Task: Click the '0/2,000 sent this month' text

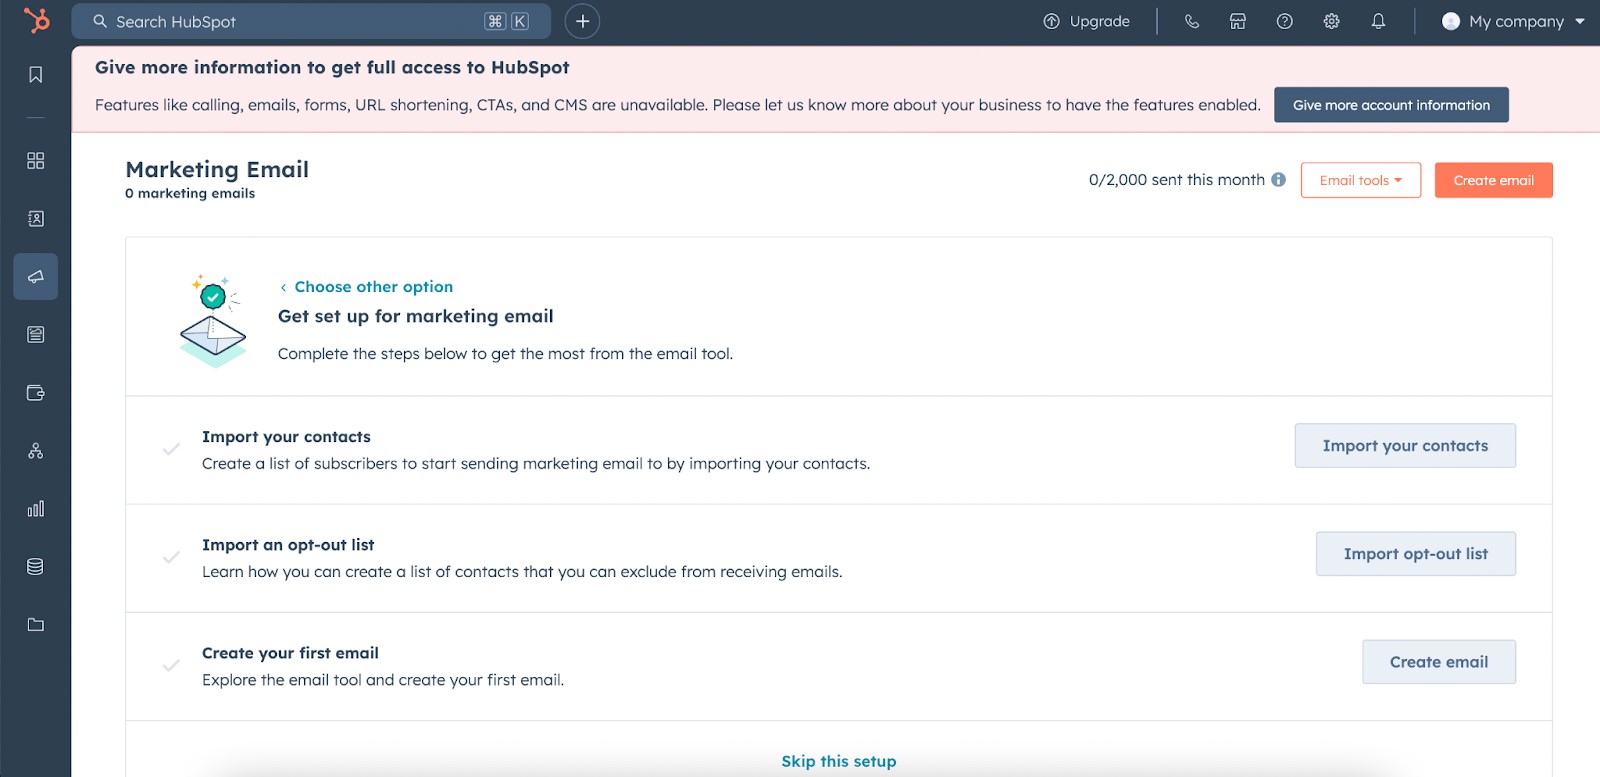Action: 1177,180
